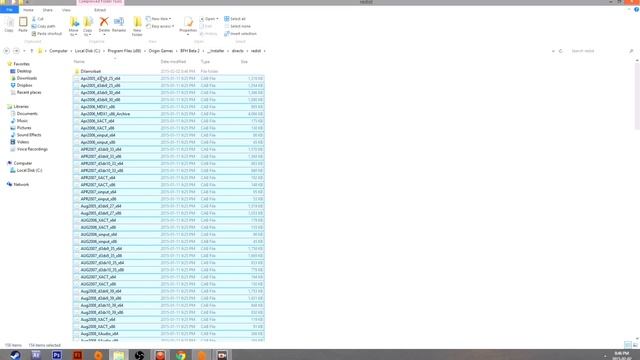This screenshot has height=360, width=640.
Task: Click the Select all icon
Action: pos(227,19)
